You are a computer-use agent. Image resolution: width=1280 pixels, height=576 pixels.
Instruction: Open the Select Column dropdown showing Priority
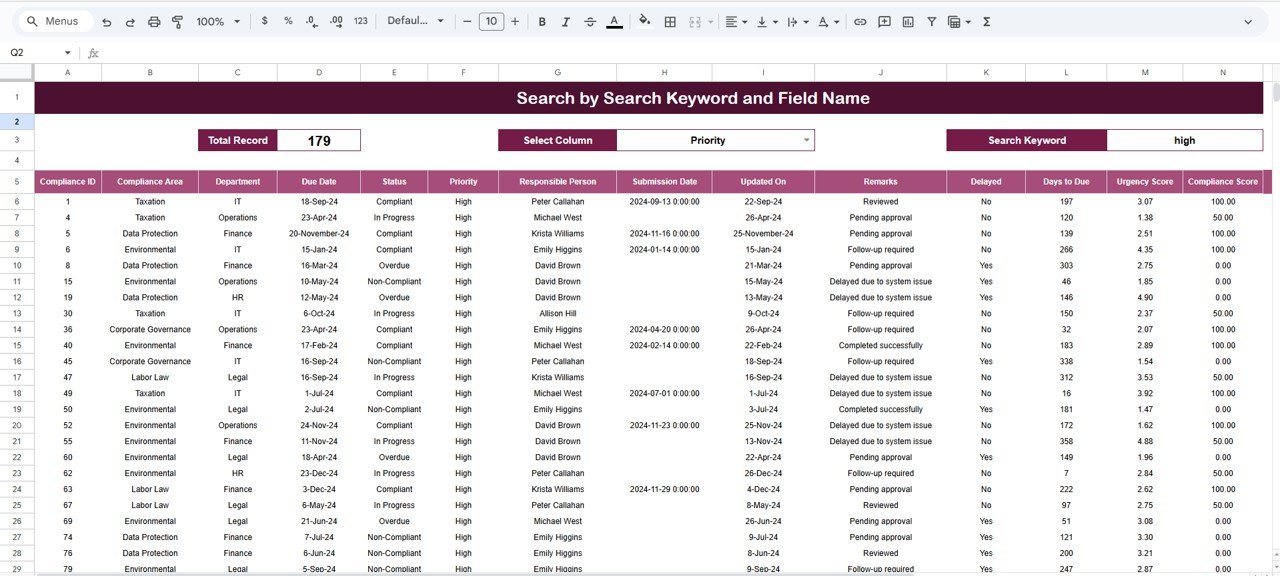(715, 140)
